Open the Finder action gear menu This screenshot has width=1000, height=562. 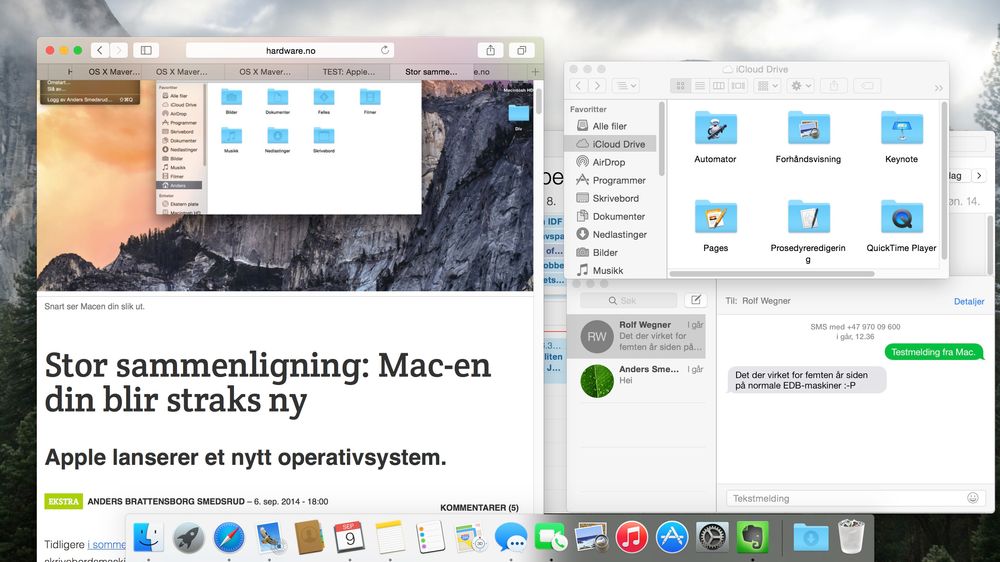tap(801, 85)
